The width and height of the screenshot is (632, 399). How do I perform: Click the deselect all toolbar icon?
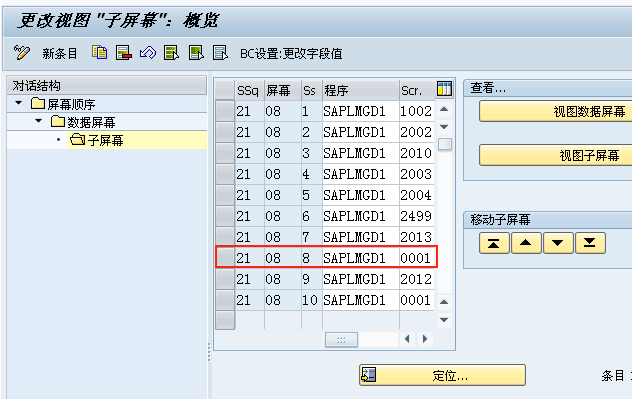pyautogui.click(x=220, y=52)
